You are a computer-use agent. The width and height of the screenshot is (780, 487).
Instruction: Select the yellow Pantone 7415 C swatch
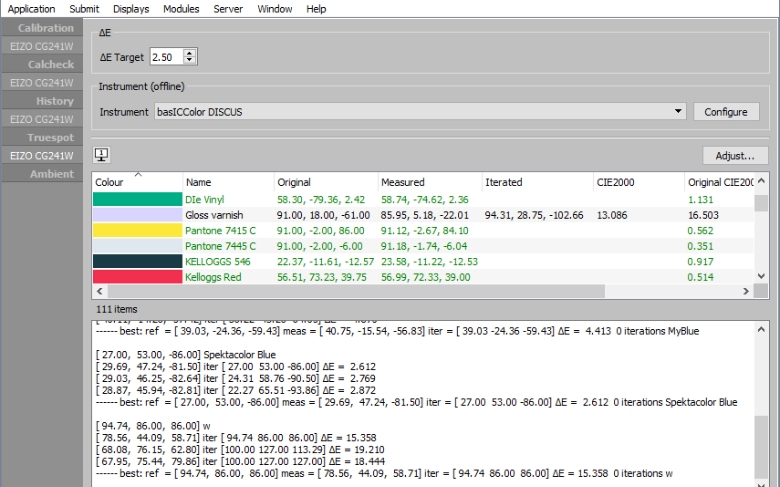137,231
